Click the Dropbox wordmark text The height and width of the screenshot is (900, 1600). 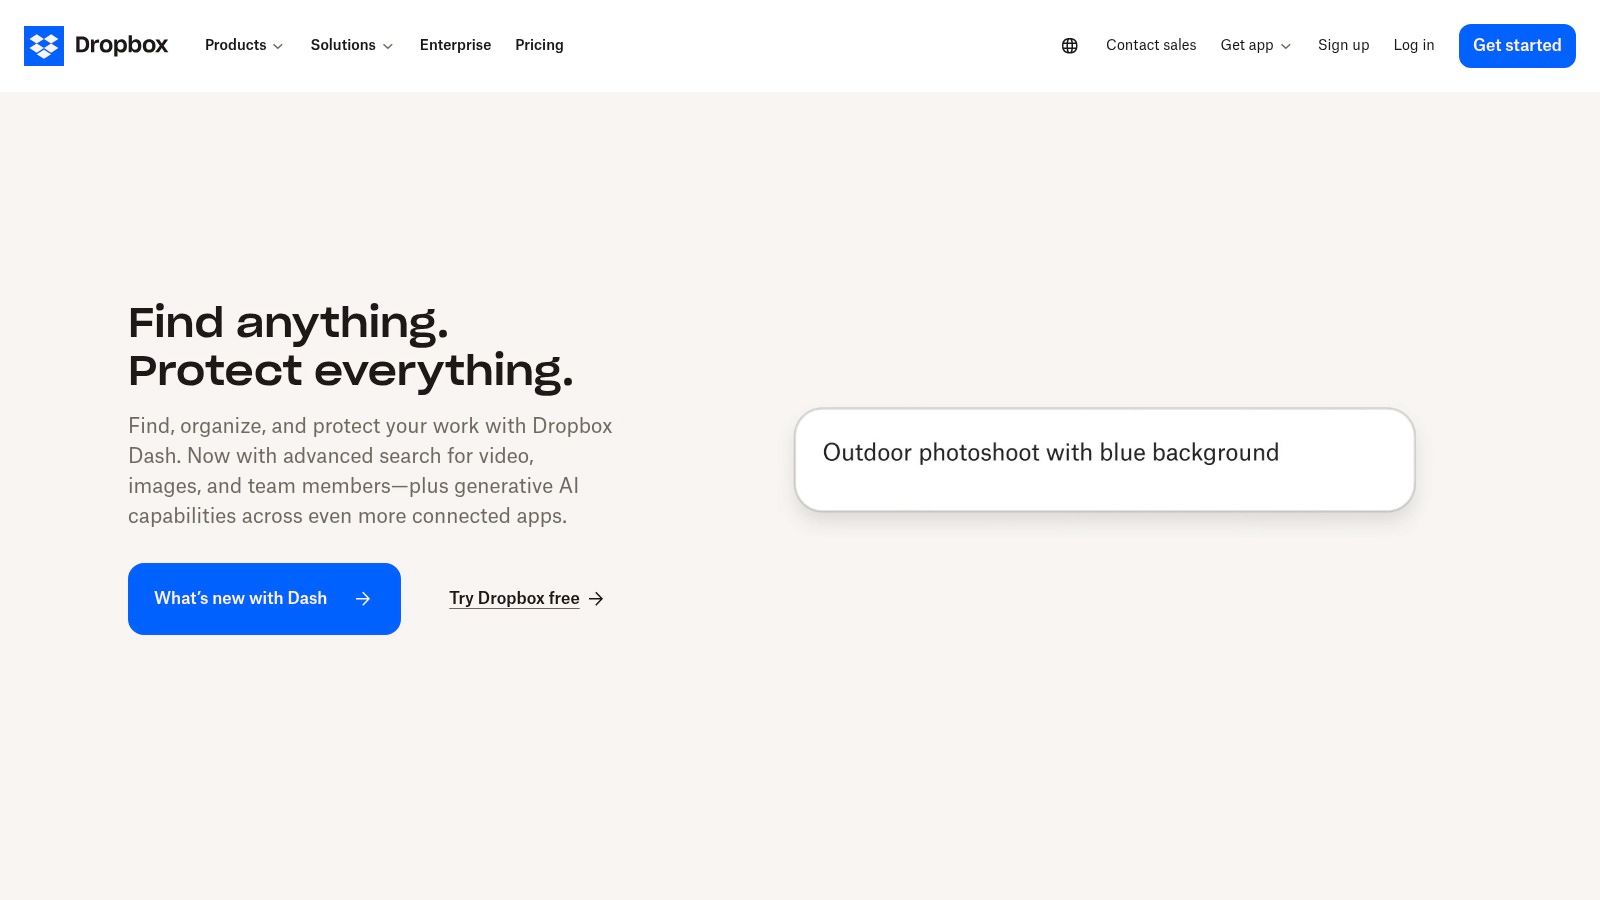pos(121,46)
